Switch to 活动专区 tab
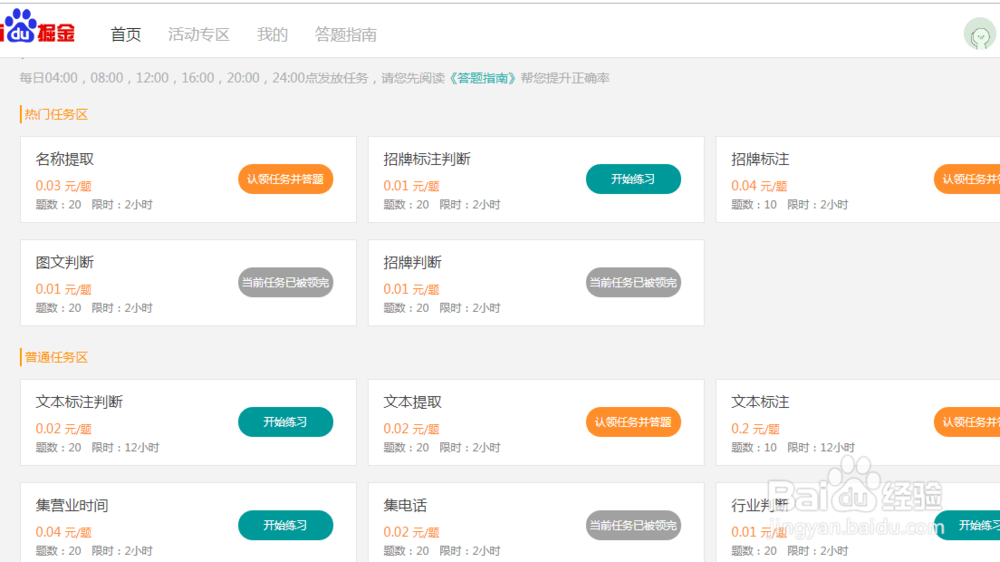The image size is (1000, 562). [199, 34]
